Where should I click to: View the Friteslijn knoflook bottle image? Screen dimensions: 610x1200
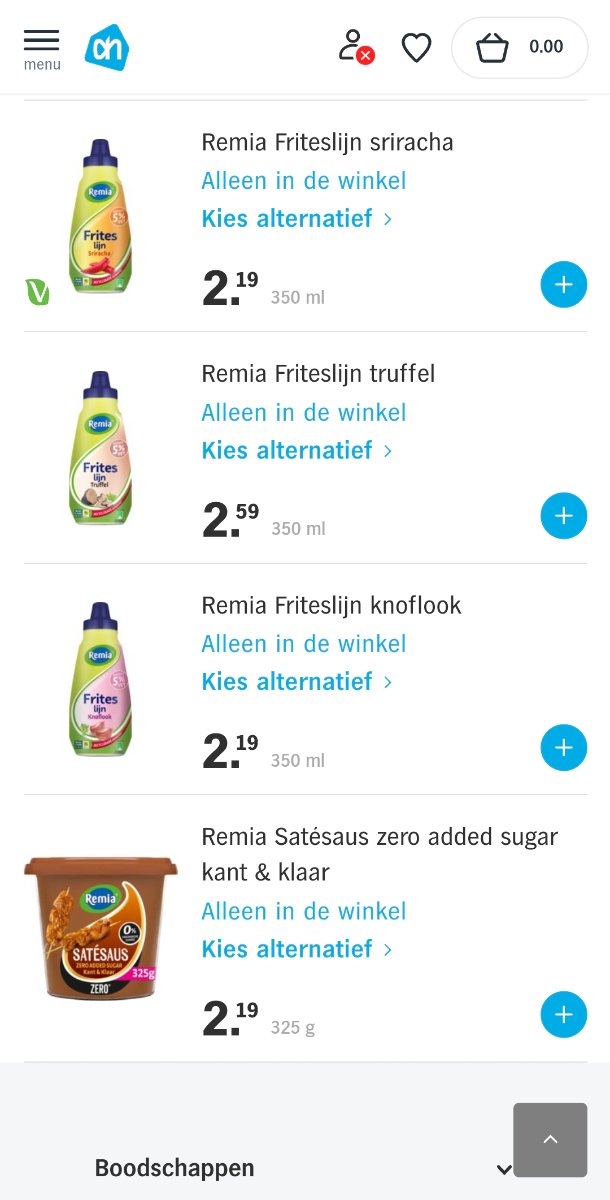pos(100,679)
